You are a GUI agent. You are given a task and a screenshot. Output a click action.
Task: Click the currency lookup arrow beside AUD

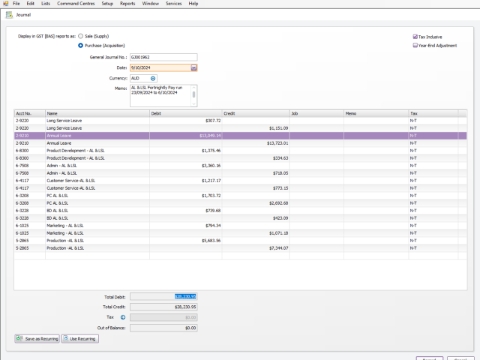point(153,78)
